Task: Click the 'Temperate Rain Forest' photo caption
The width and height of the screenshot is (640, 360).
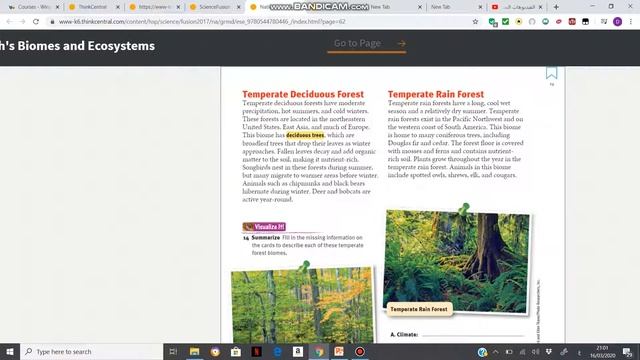Action: [x=419, y=309]
